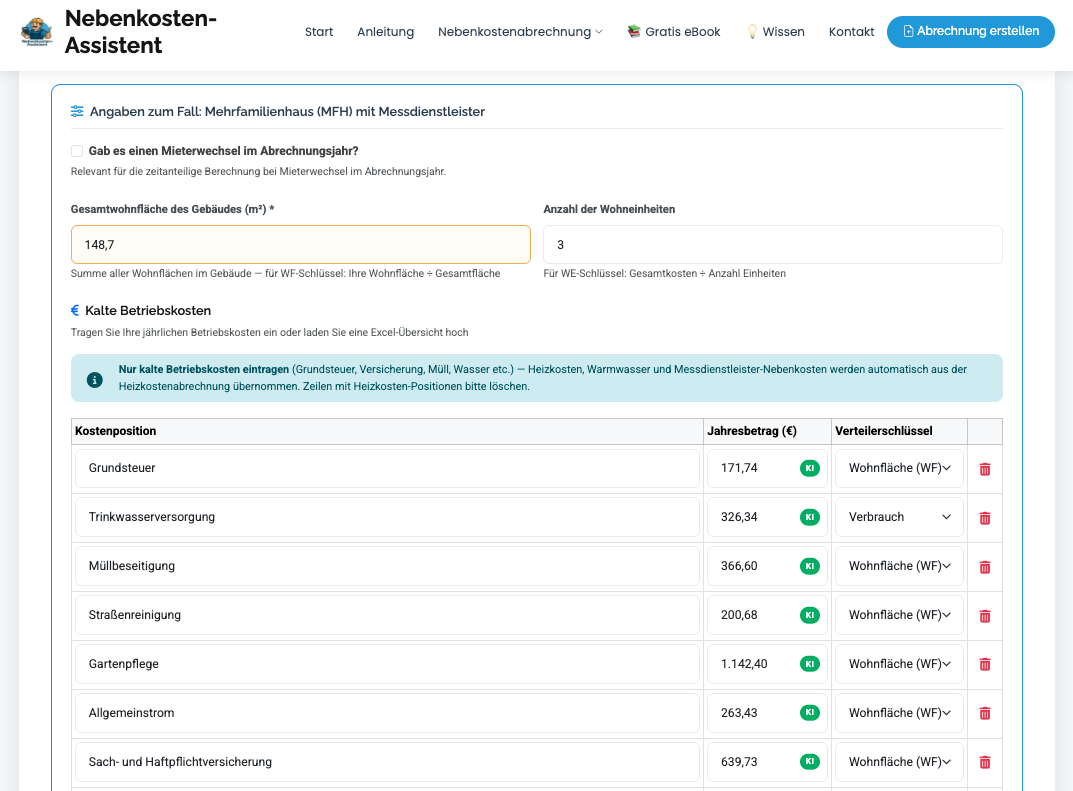This screenshot has height=791, width=1073.
Task: Remove the Gartenpflege row with trash icon
Action: [x=985, y=664]
